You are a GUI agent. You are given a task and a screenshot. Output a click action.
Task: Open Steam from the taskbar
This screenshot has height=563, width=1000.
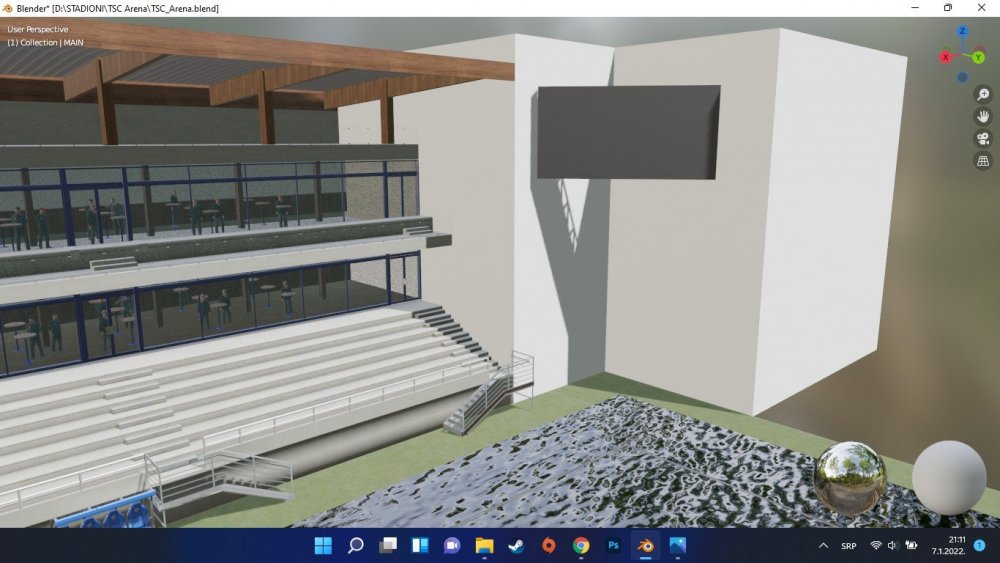tap(516, 546)
